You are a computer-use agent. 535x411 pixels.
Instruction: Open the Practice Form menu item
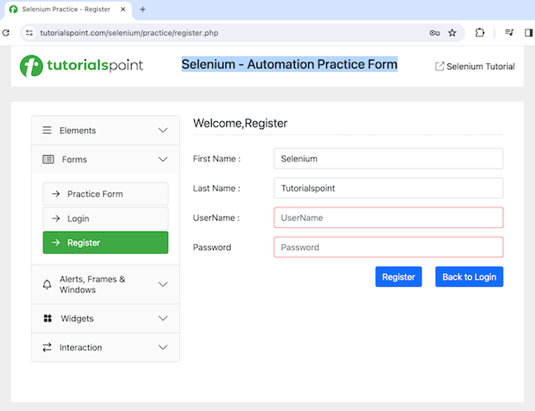point(105,194)
